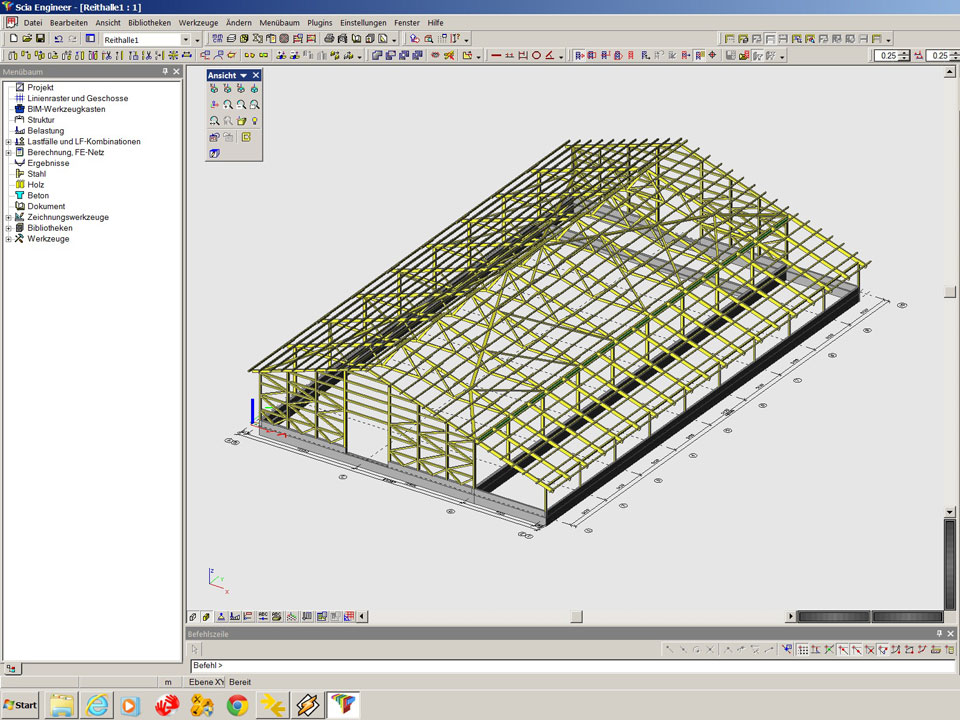
Task: Open the Werkzeuge menu
Action: click(x=198, y=22)
